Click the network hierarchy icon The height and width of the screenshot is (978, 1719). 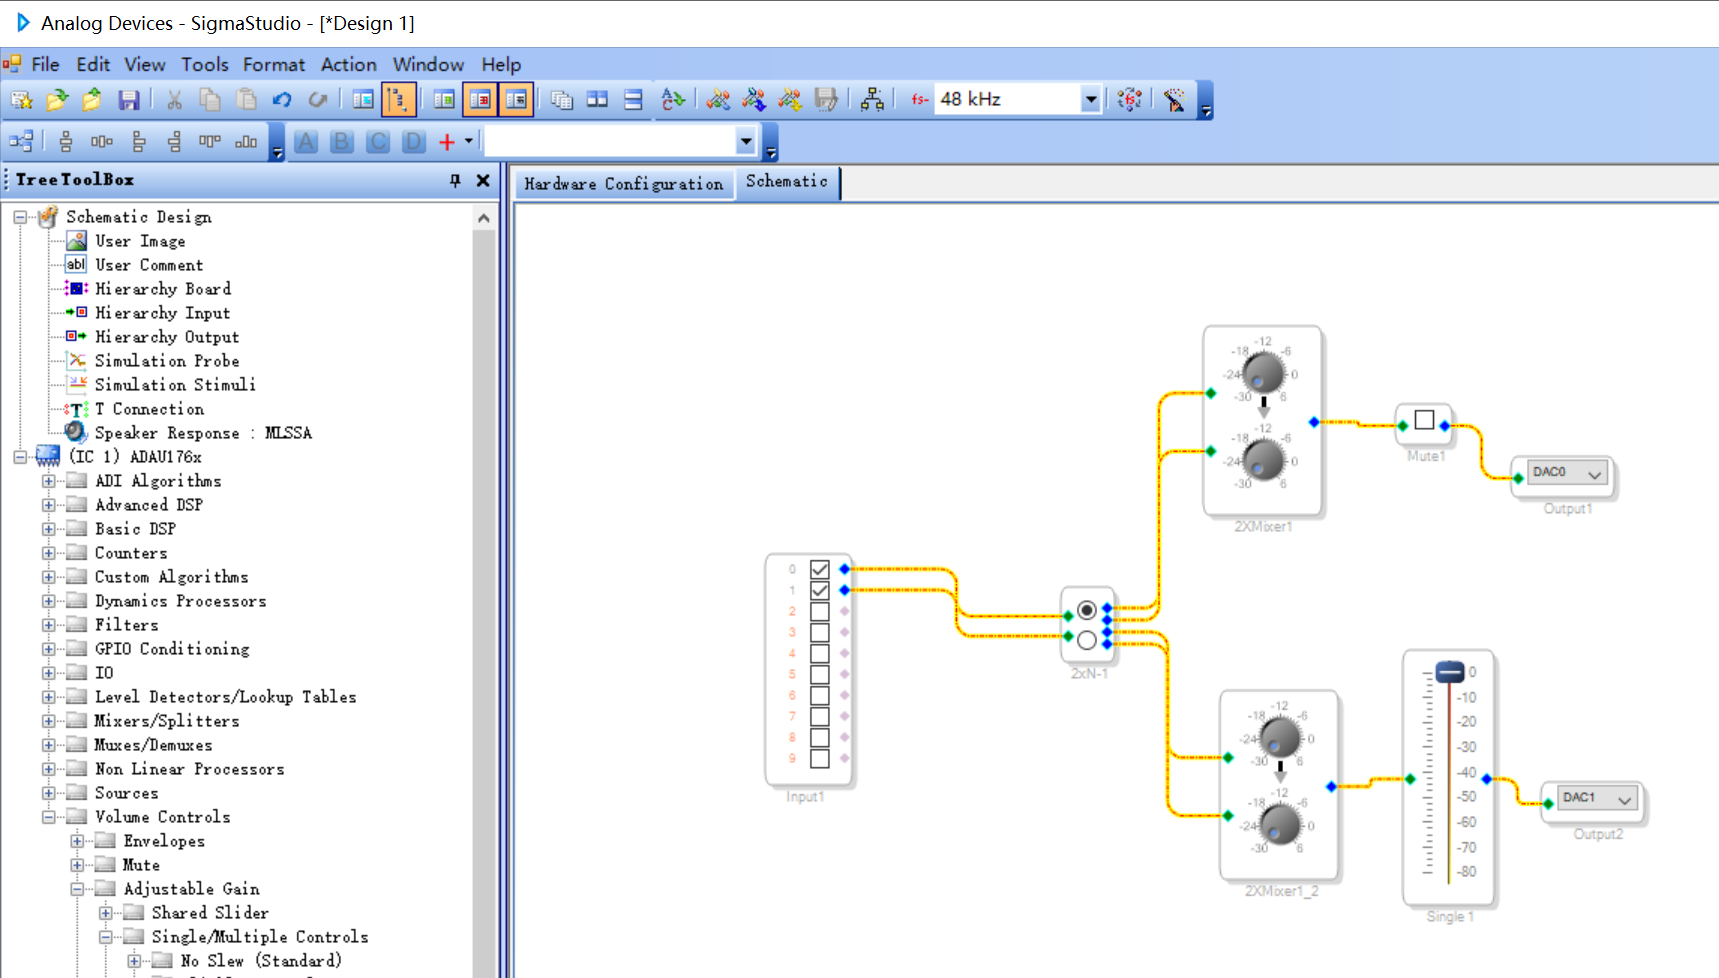872,99
